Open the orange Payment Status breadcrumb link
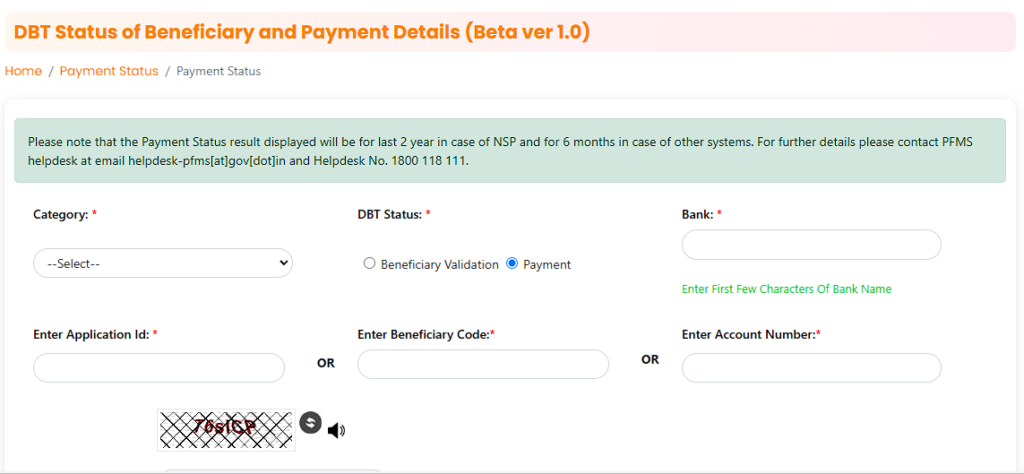Image resolution: width=1024 pixels, height=474 pixels. pos(109,71)
